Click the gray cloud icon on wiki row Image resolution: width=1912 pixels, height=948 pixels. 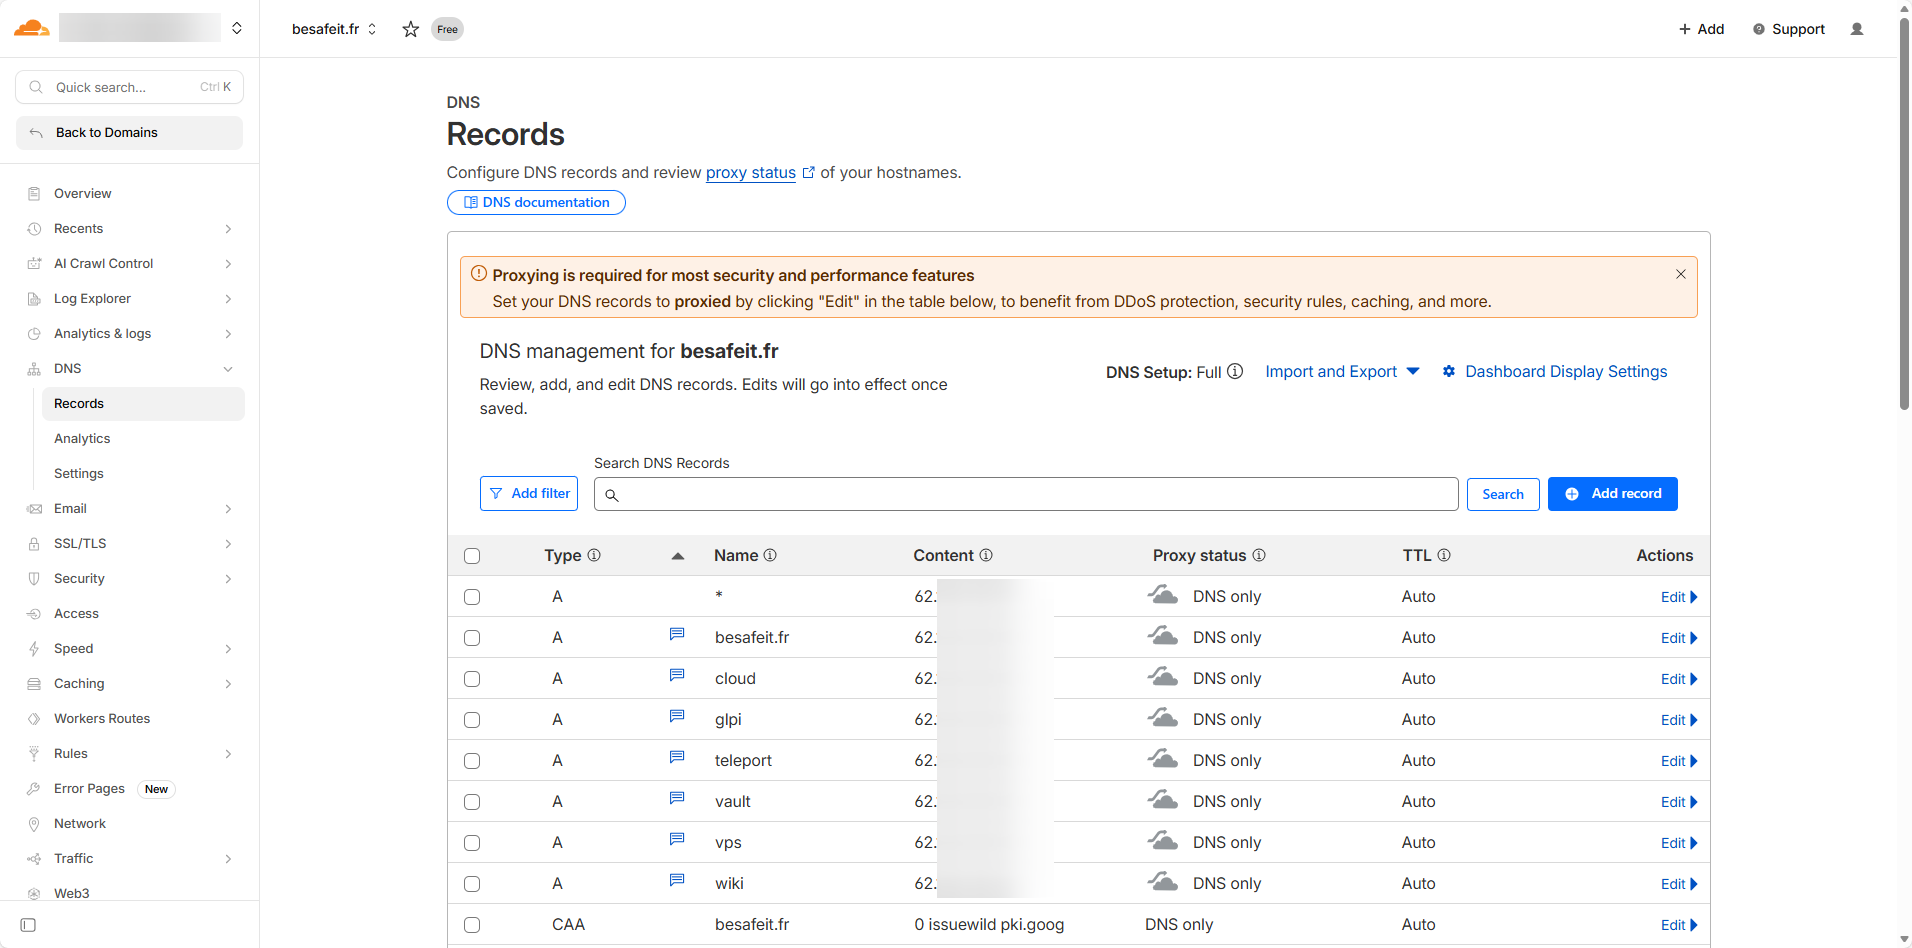pyautogui.click(x=1162, y=881)
